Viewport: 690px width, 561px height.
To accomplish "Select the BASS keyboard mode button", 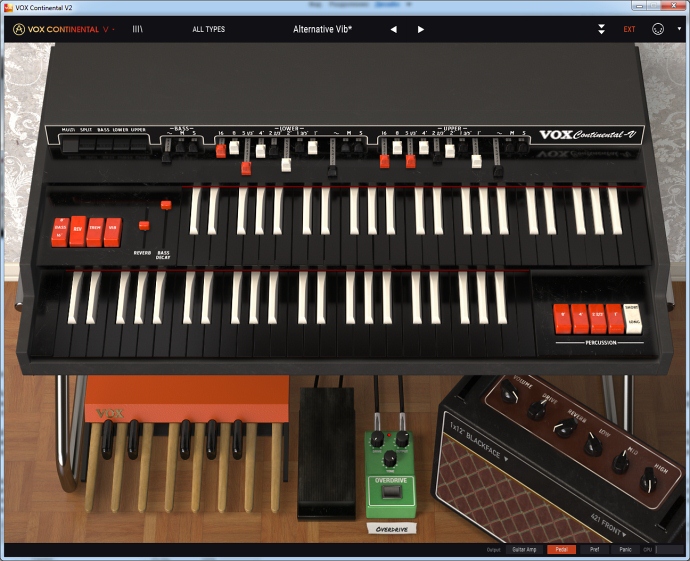I will (104, 145).
